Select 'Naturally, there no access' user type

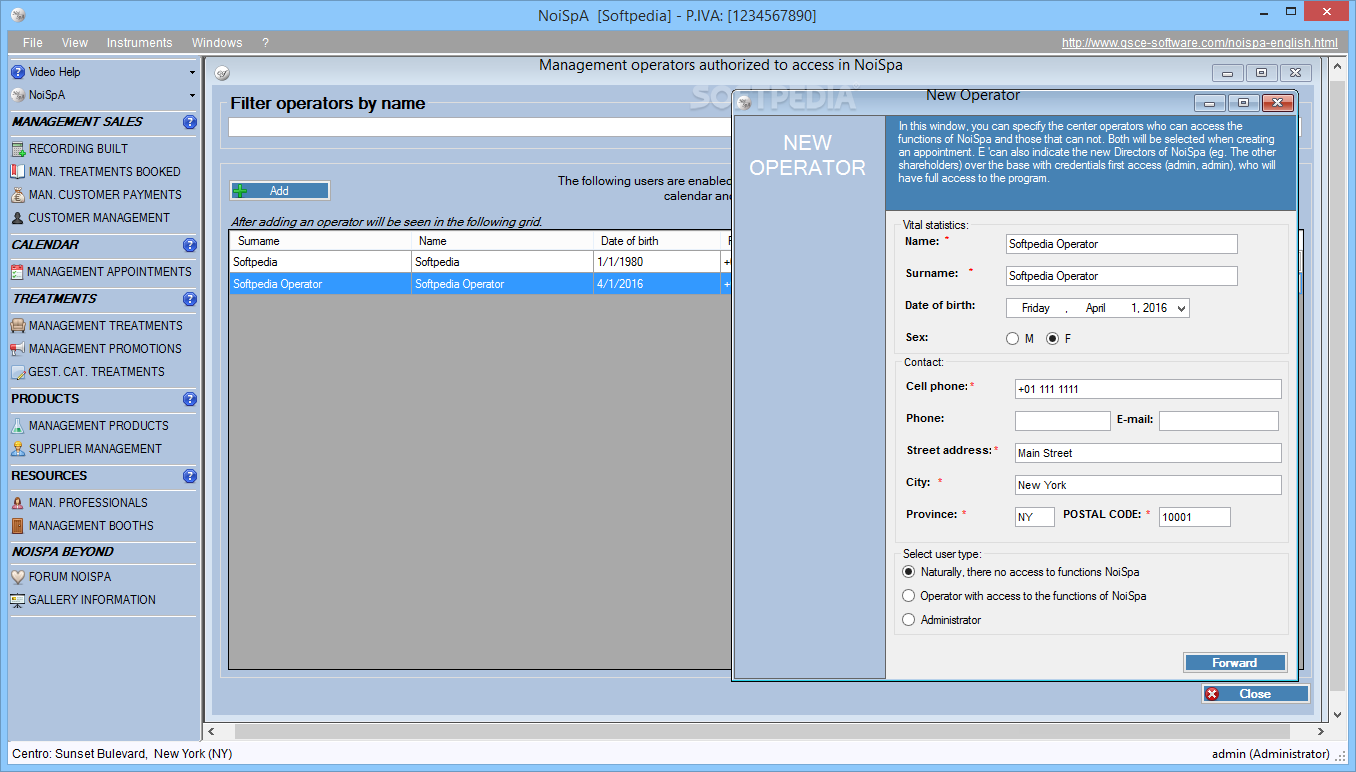[x=908, y=572]
